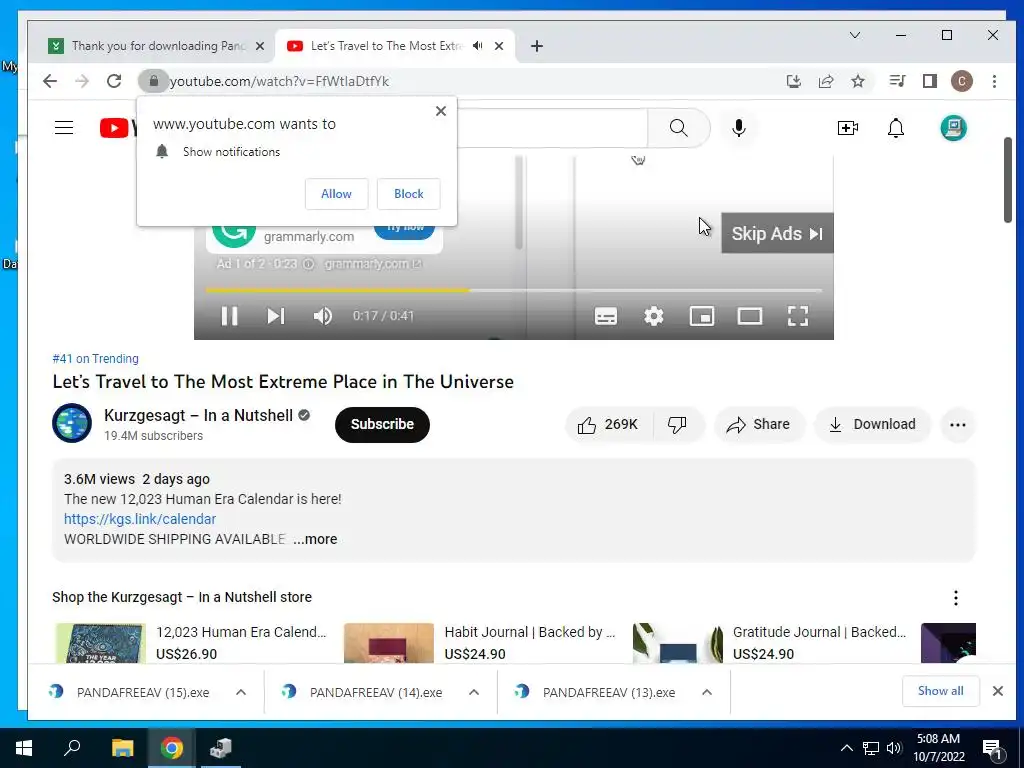The height and width of the screenshot is (768, 1024).
Task: Click the site lock icon
Action: pos(153,81)
